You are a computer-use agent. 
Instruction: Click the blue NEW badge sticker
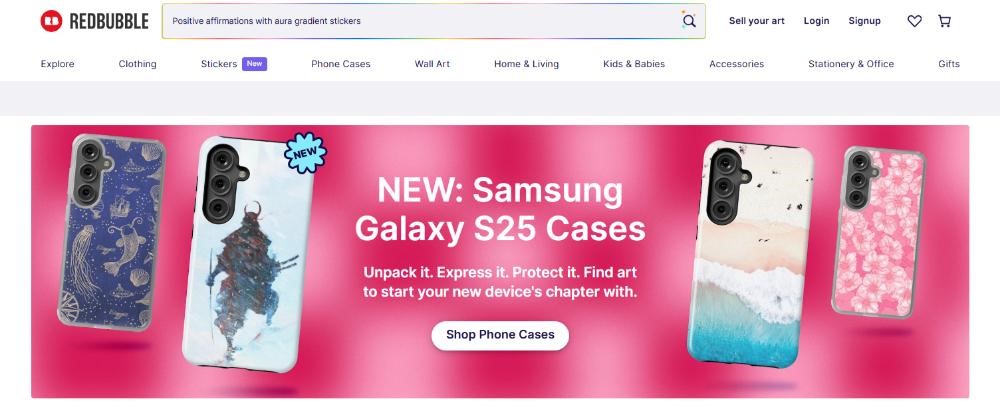(305, 153)
